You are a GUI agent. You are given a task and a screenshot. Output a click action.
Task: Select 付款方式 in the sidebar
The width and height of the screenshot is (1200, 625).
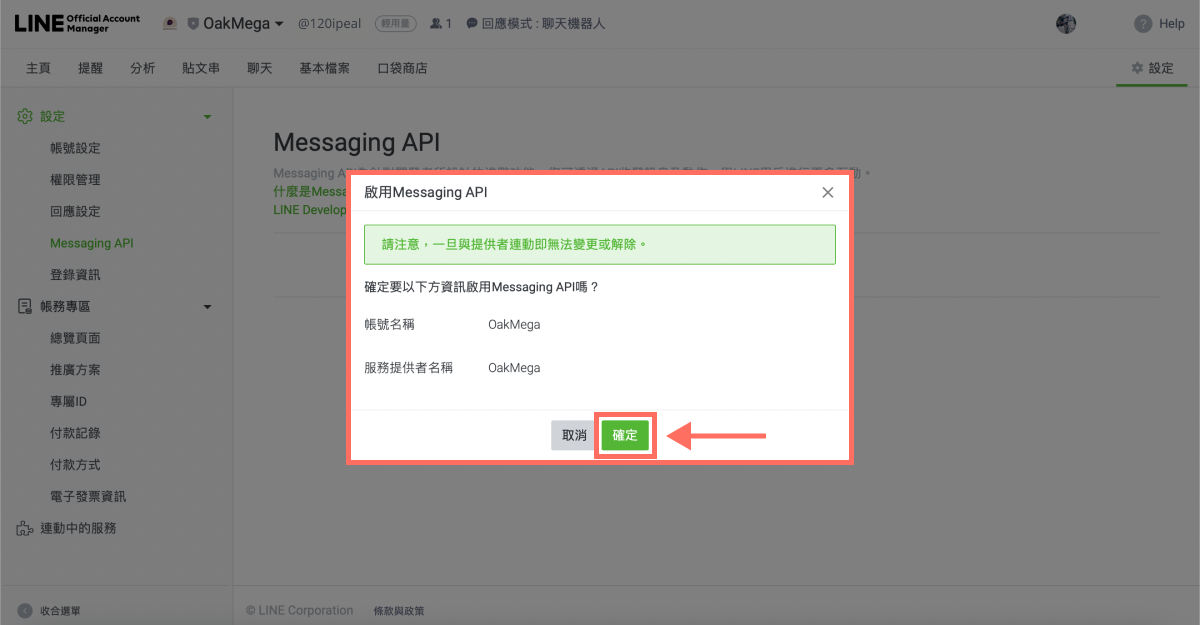[x=75, y=465]
